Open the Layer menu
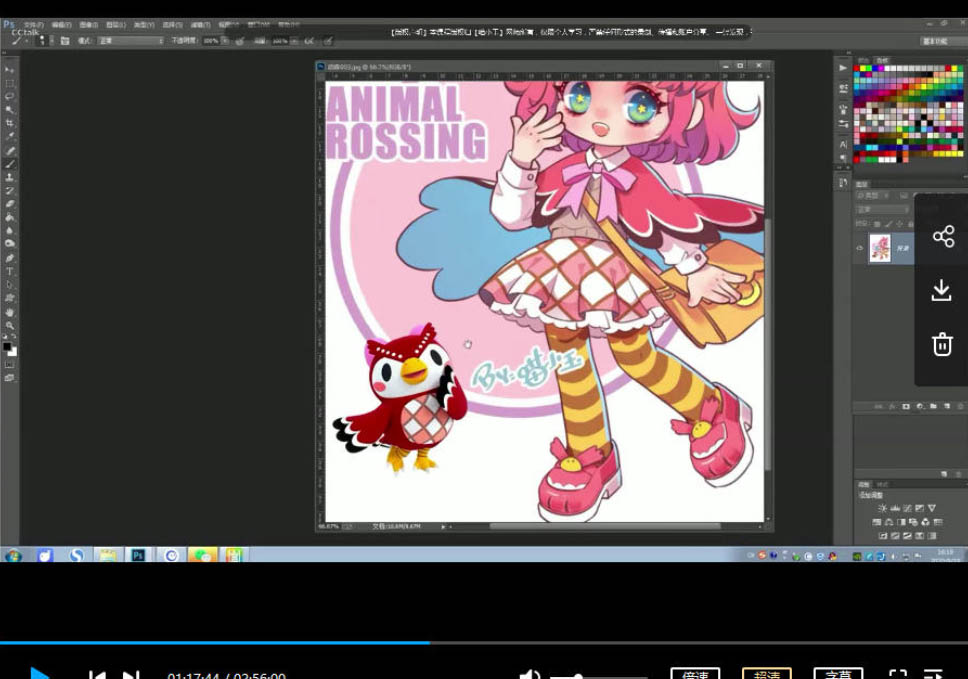Image resolution: width=968 pixels, height=679 pixels. 116,25
